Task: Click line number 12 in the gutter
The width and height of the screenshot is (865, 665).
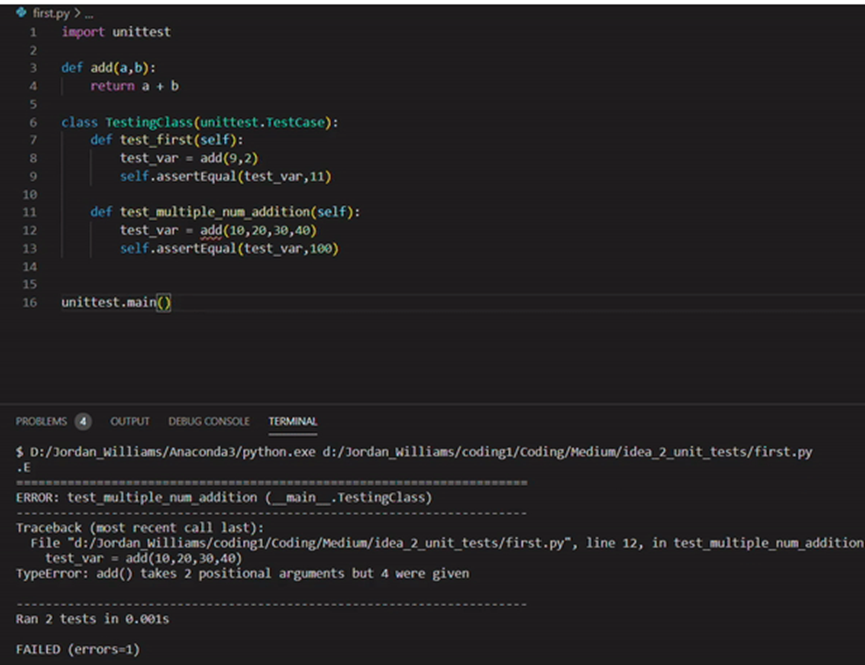Action: pyautogui.click(x=29, y=231)
